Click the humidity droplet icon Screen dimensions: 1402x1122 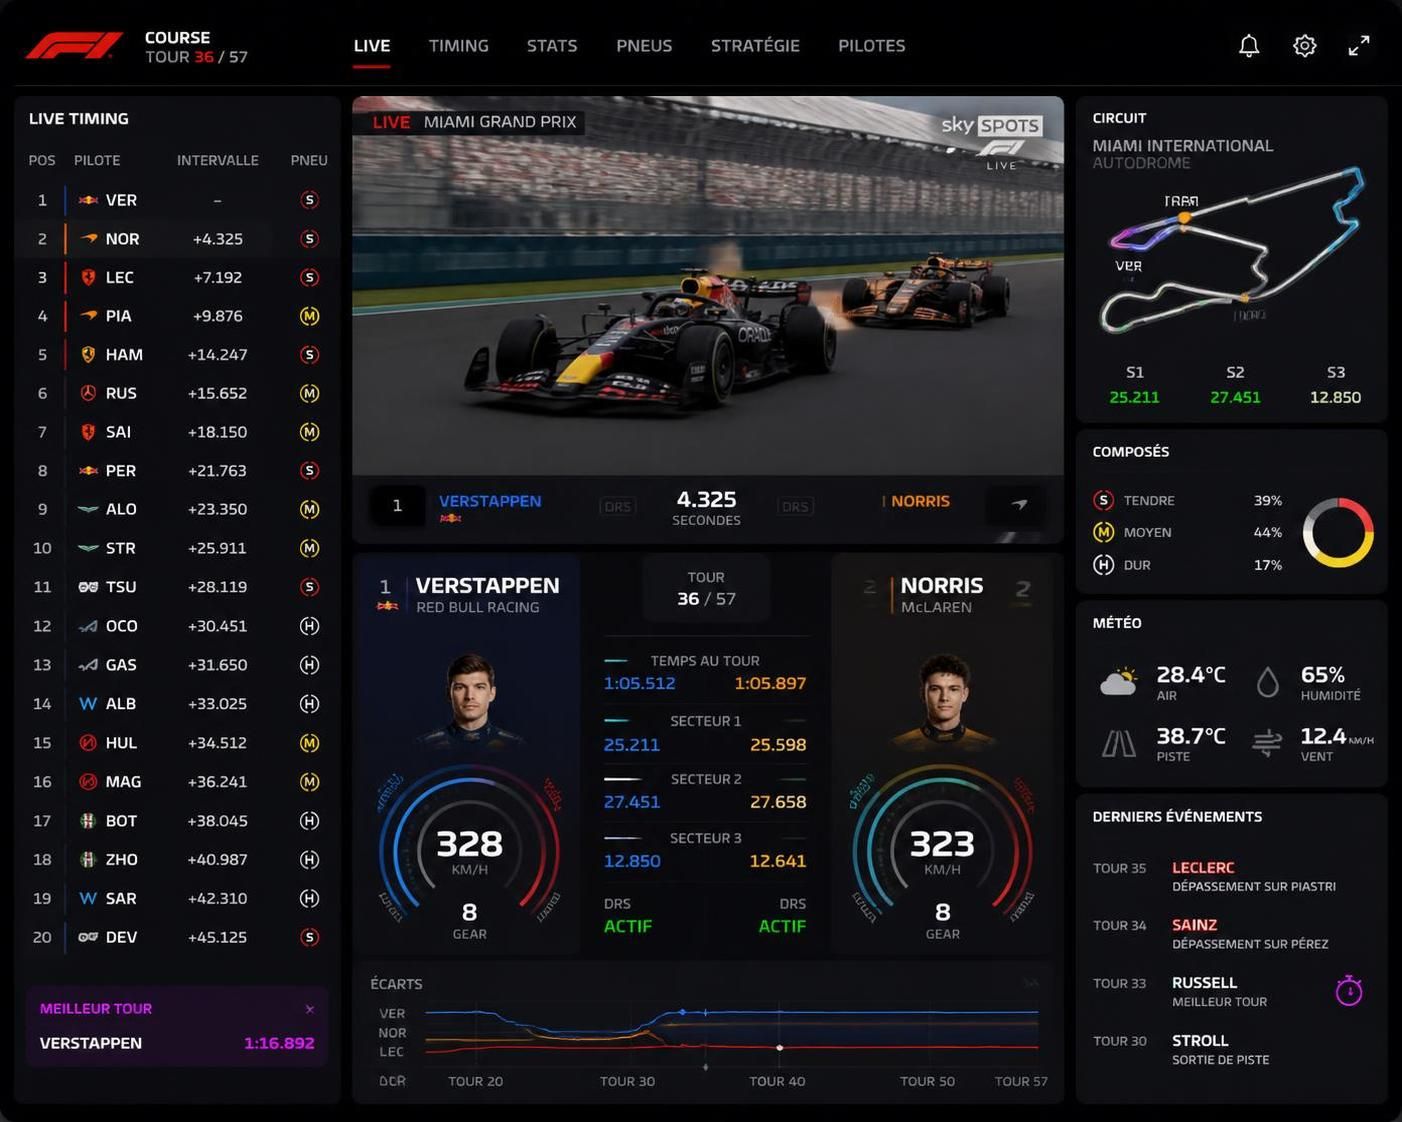[x=1267, y=682]
